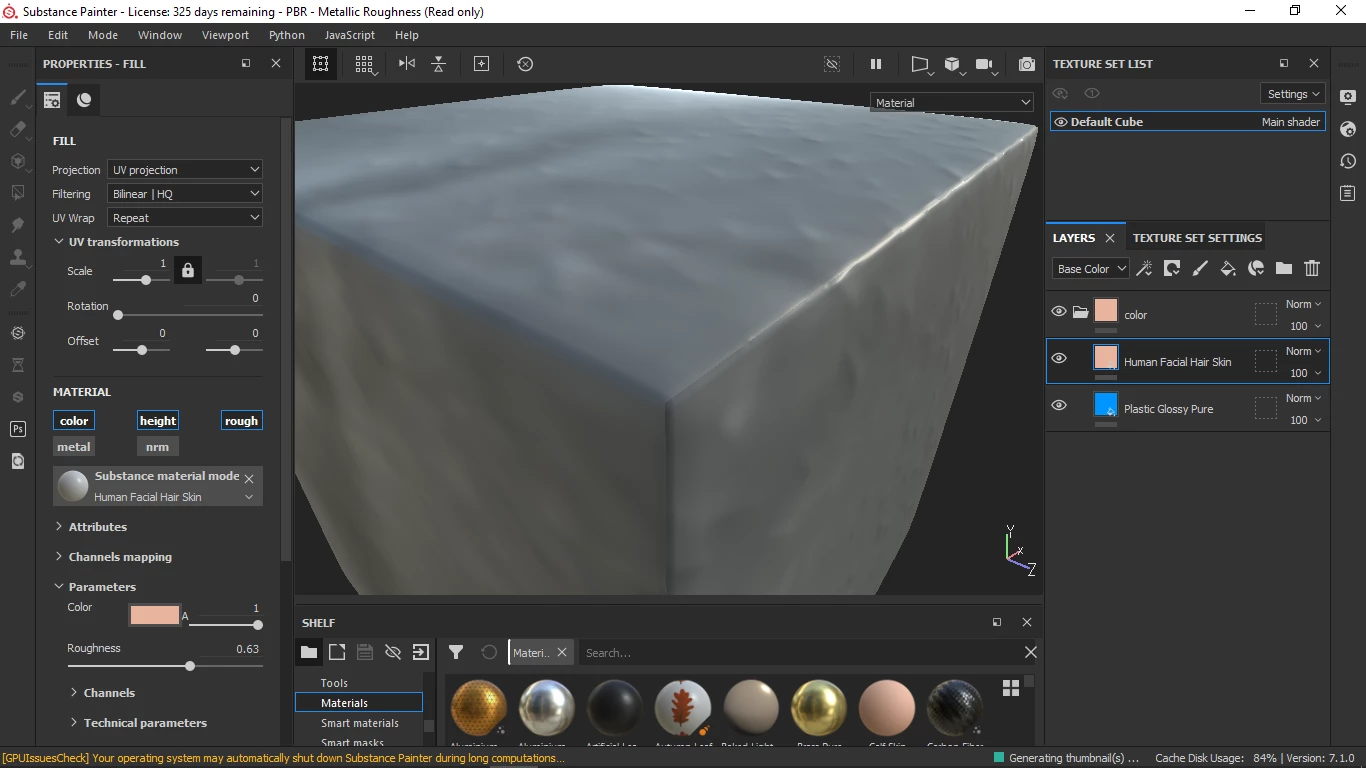This screenshot has width=1366, height=768.
Task: Open the camera screenshot tool
Action: pos(1027,64)
